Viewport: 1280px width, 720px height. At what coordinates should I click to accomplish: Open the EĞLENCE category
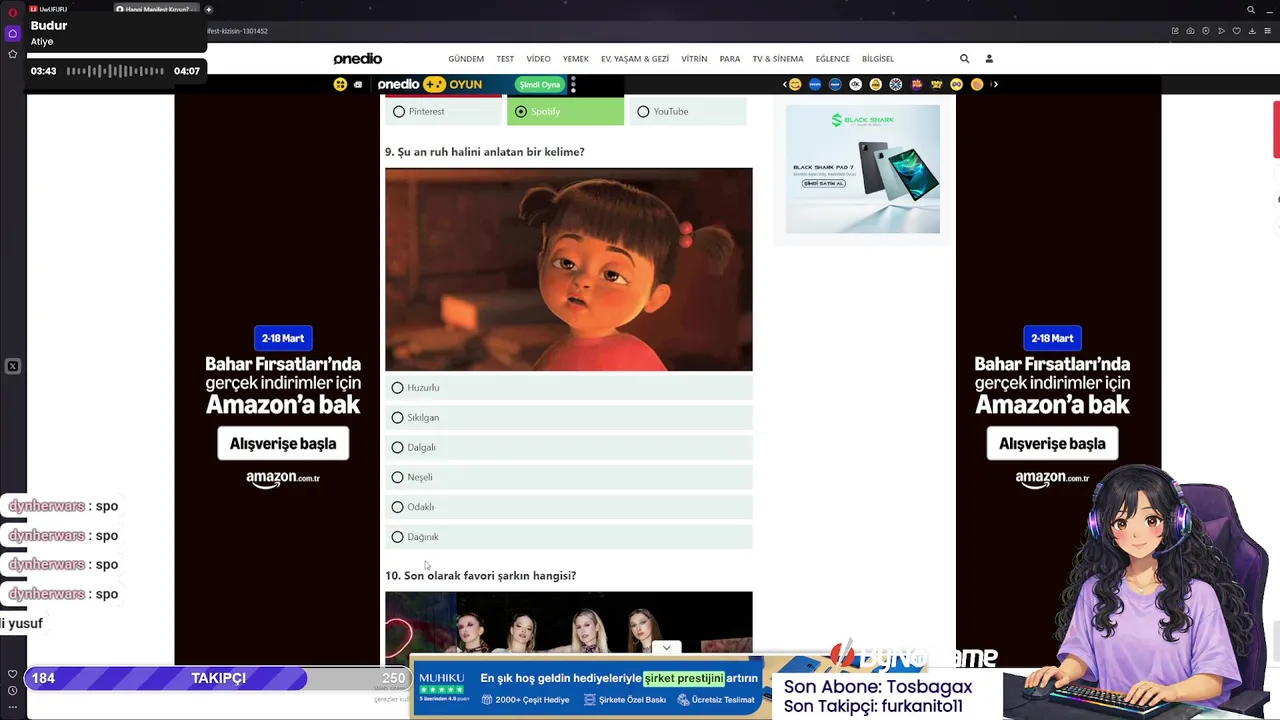click(x=832, y=59)
